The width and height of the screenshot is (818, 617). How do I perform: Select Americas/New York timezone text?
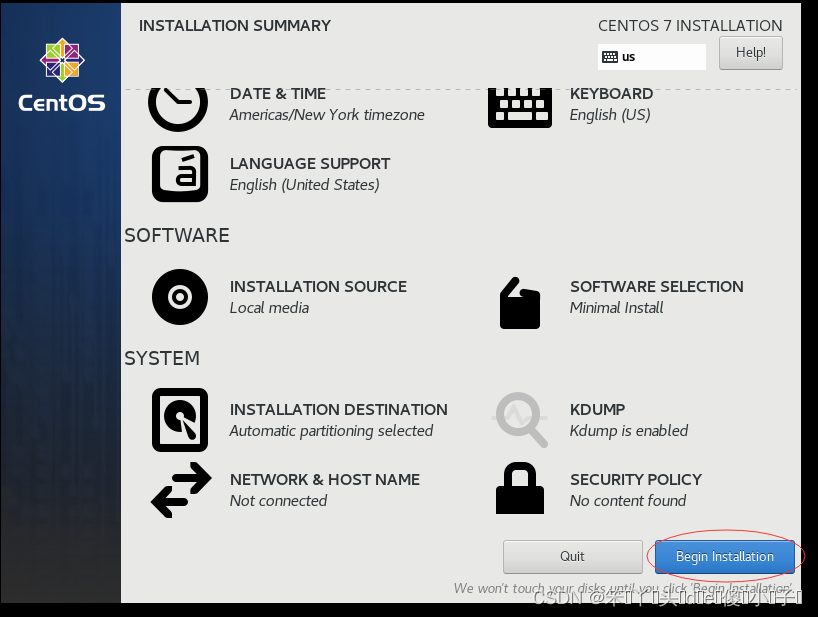(x=327, y=115)
